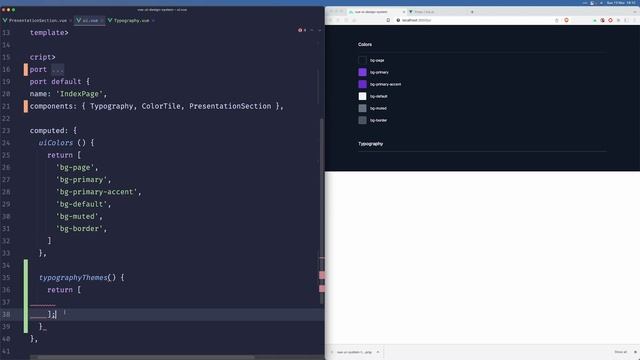Click Show all in downloads bar

(x=620, y=352)
